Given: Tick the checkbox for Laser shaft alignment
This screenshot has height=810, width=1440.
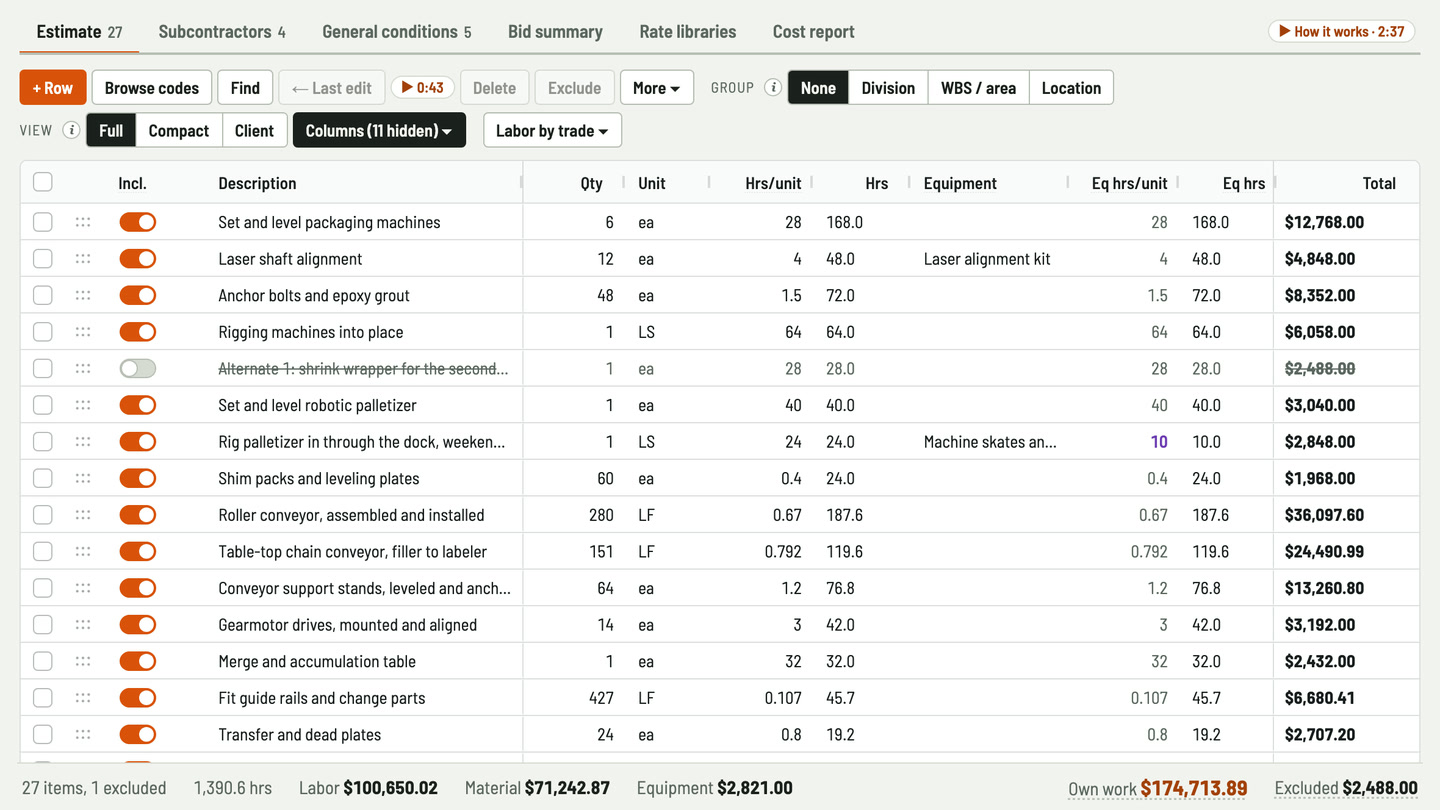Looking at the screenshot, I should (43, 259).
